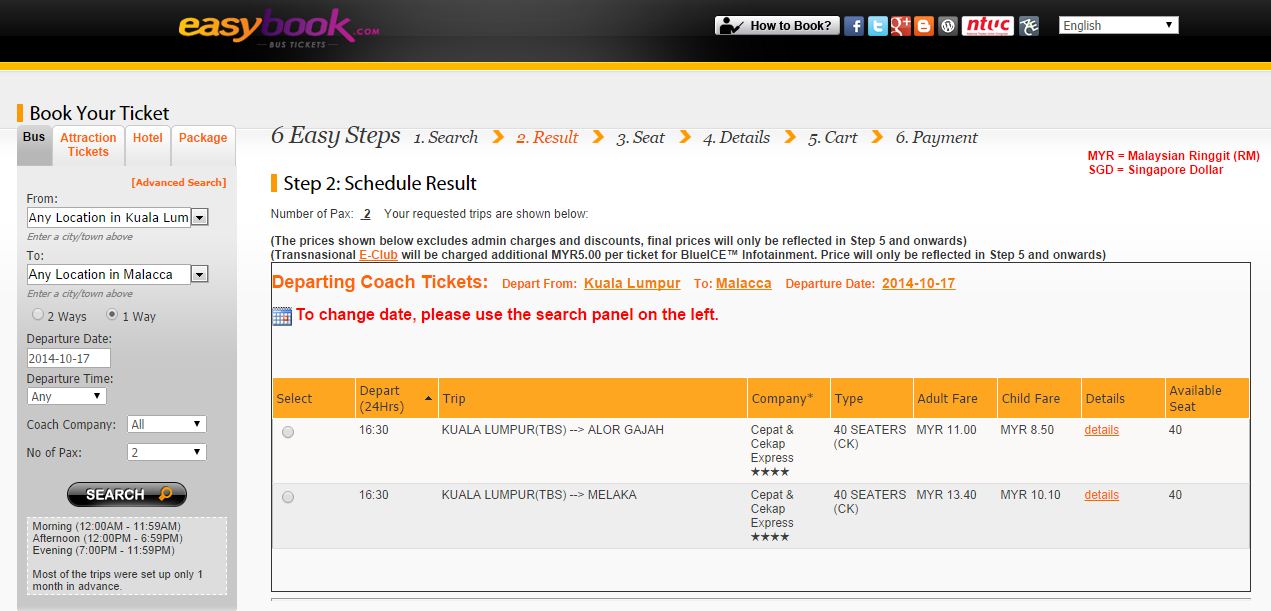Viewport: 1271px width, 611px height.
Task: Expand the From location dropdown arrow
Action: (199, 217)
